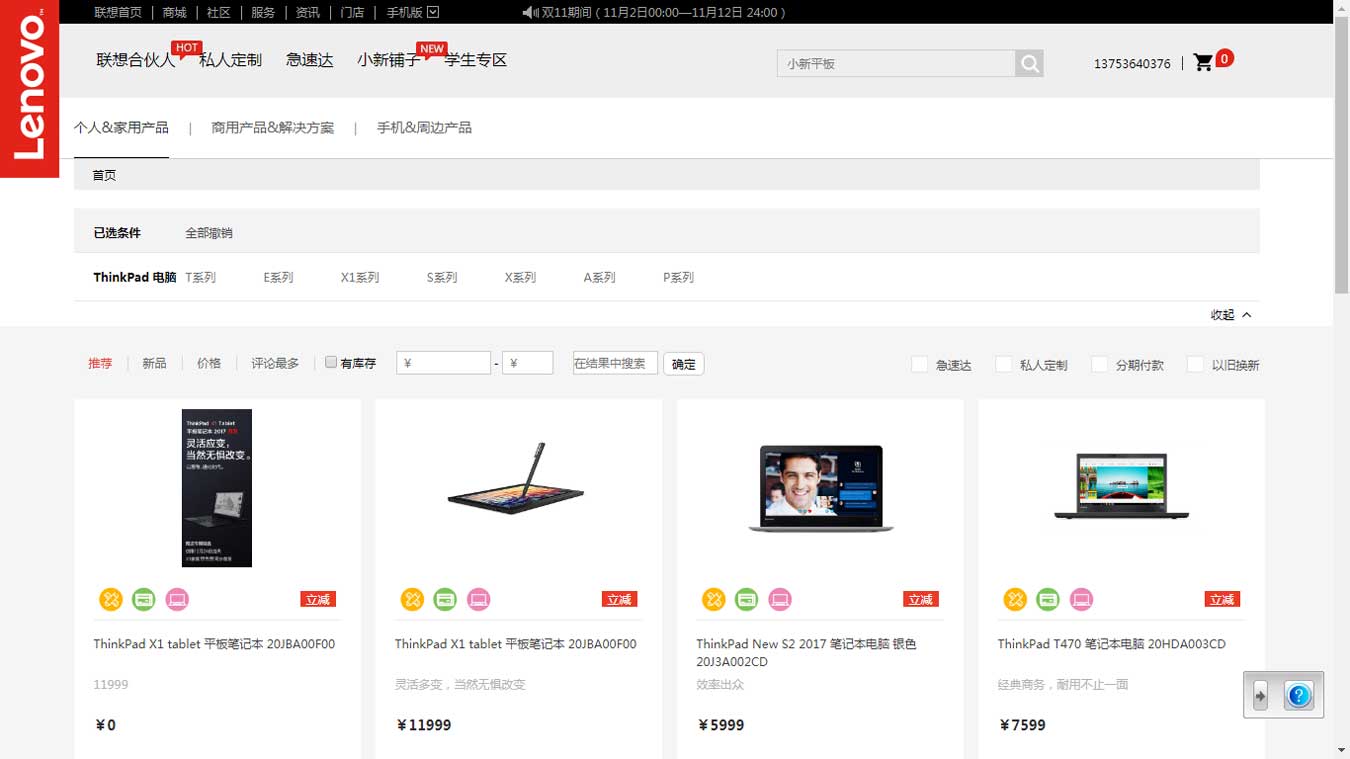
Task: Filter by T系列
Action: coord(201,277)
